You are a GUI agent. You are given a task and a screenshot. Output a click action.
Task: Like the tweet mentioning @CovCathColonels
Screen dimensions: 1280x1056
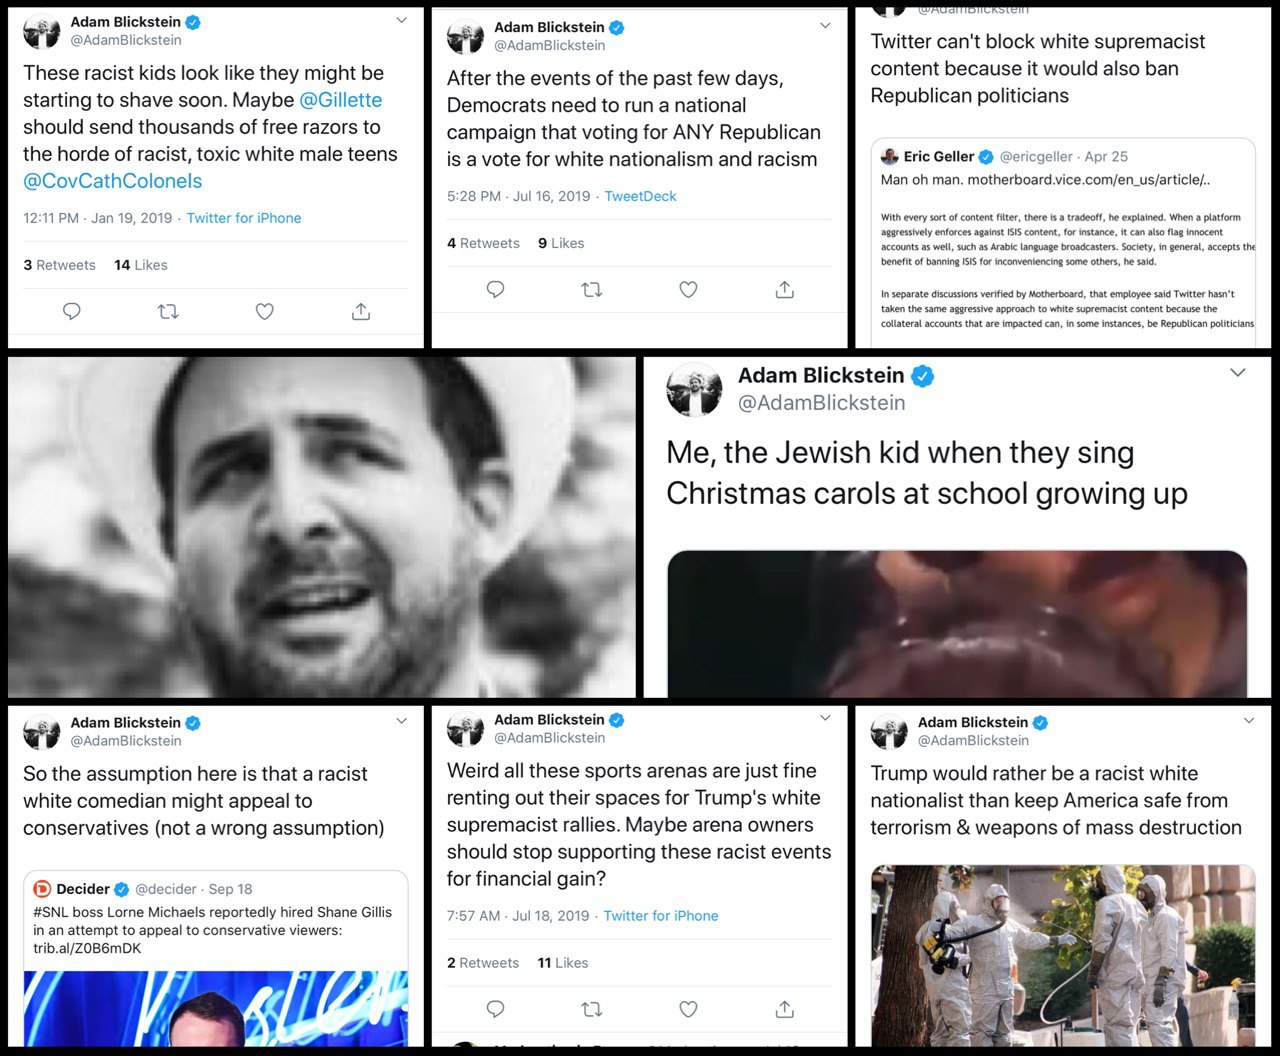(x=265, y=312)
